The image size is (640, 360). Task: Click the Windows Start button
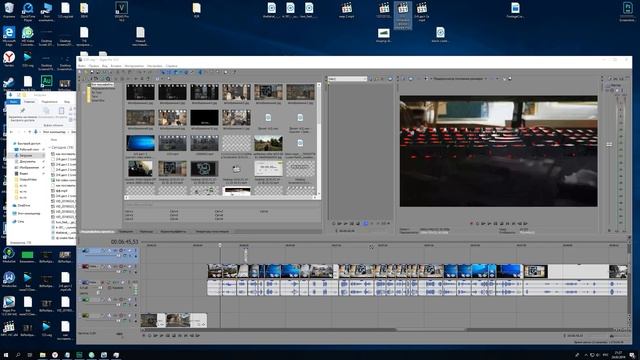pyautogui.click(x=6, y=355)
